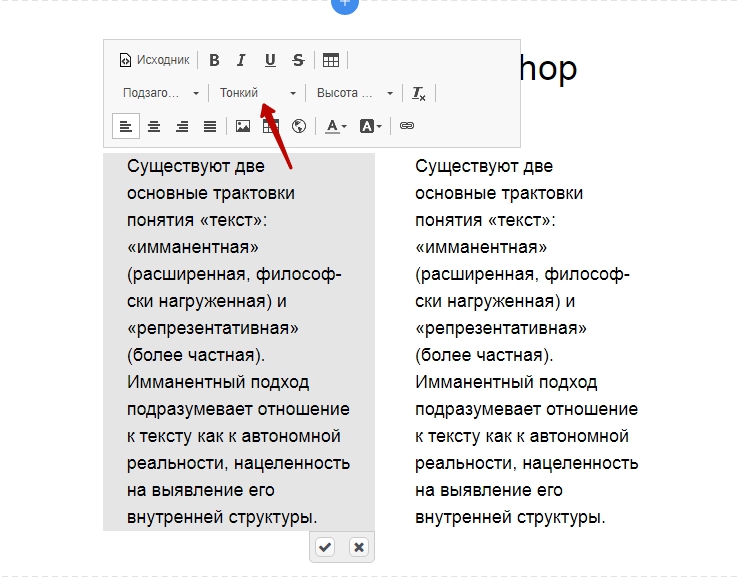Toggle underline formatting
The height and width of the screenshot is (577, 740).
tap(270, 60)
